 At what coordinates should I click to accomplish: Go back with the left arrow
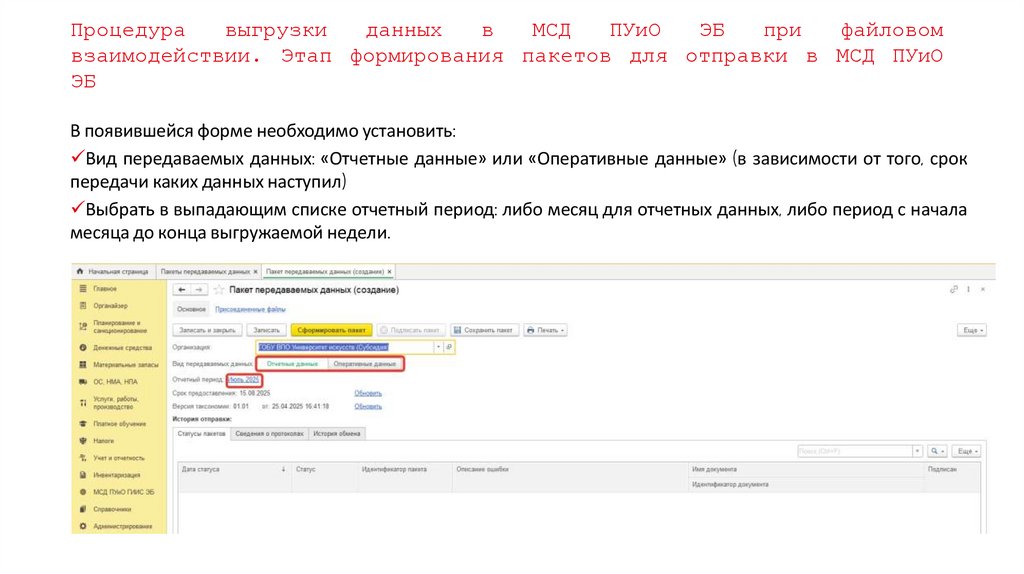coord(182,289)
